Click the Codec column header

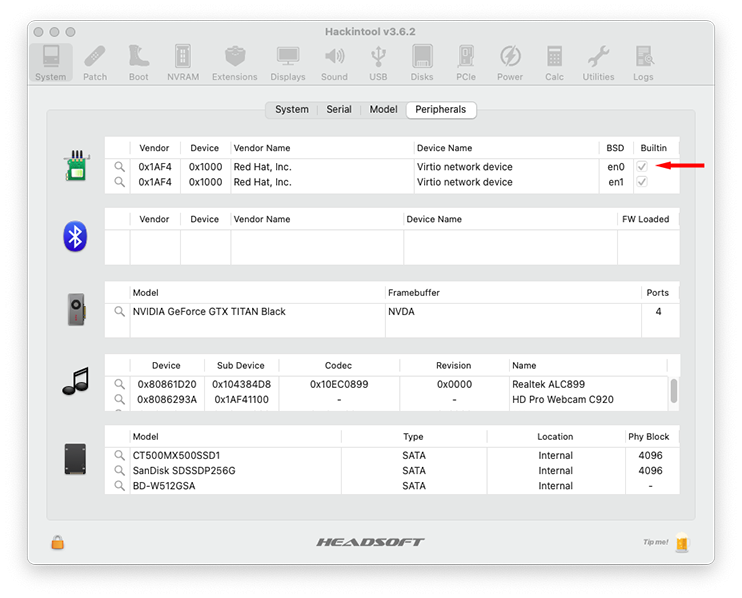338,366
